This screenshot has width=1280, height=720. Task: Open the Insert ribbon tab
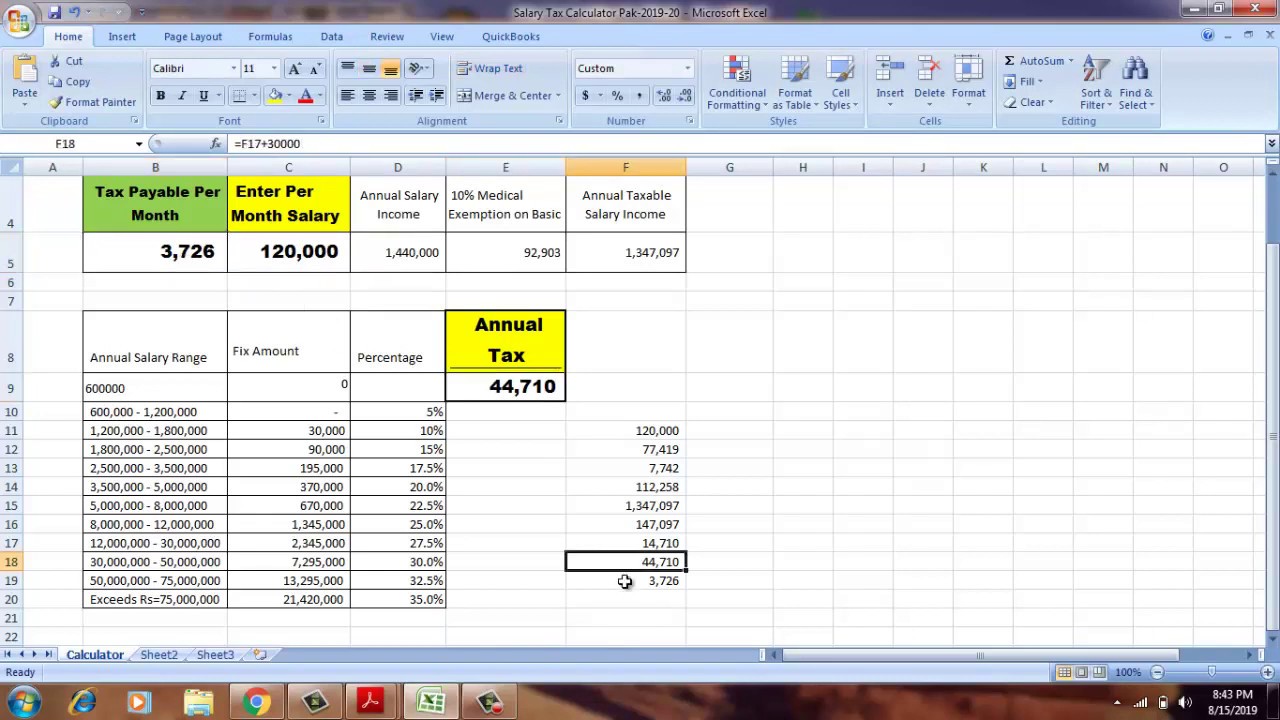point(122,37)
